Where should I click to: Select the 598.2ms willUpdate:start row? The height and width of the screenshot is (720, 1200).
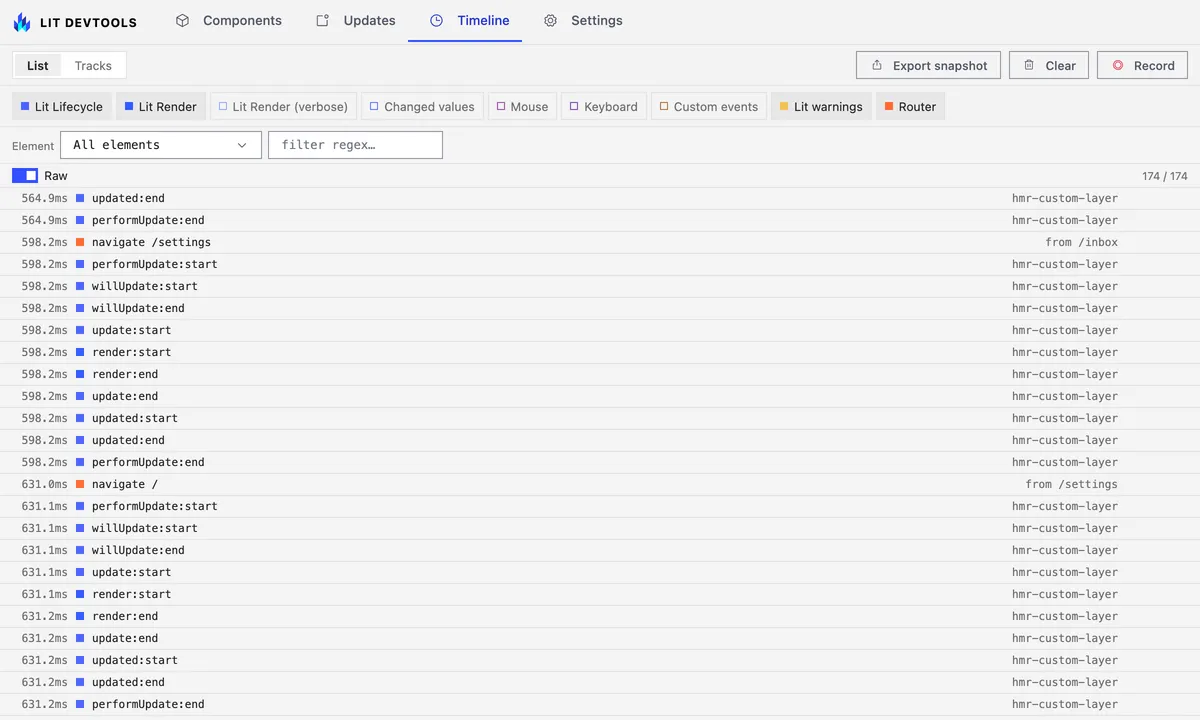pyautogui.click(x=600, y=286)
